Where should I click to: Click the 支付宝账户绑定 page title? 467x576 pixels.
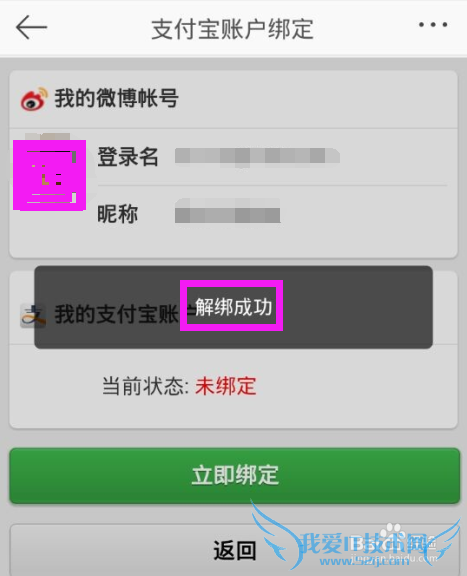(x=232, y=29)
